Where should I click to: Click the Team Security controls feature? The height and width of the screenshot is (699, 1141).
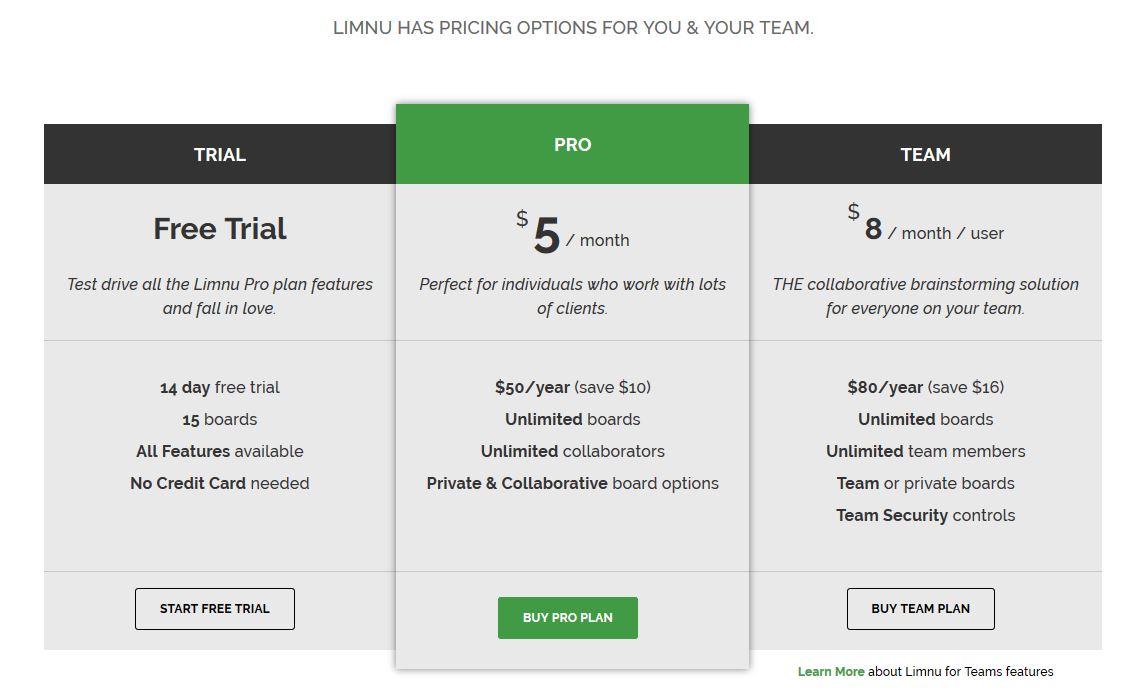[926, 515]
